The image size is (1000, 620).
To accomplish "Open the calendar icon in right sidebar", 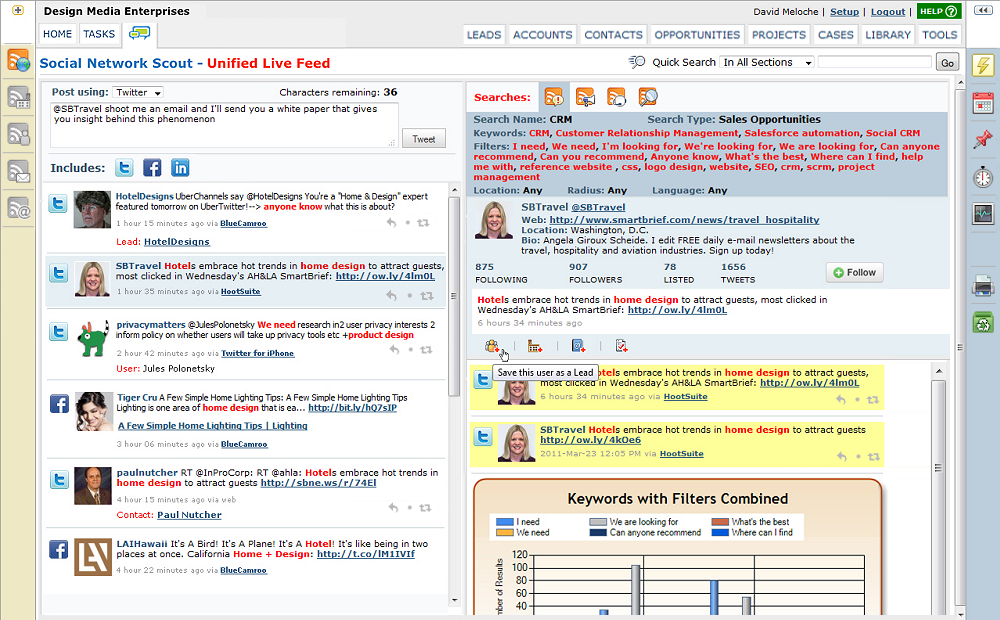I will [983, 103].
